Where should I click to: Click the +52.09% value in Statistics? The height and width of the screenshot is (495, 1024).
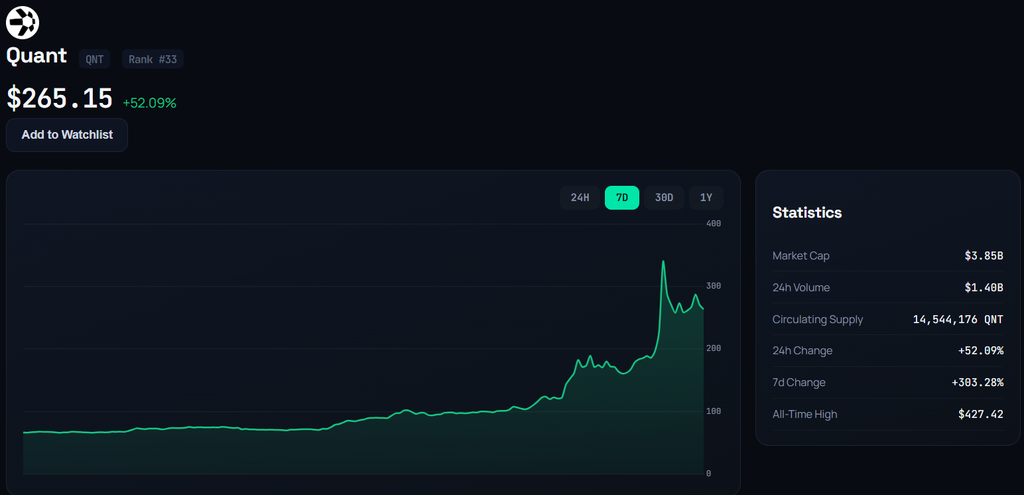[x=981, y=351]
